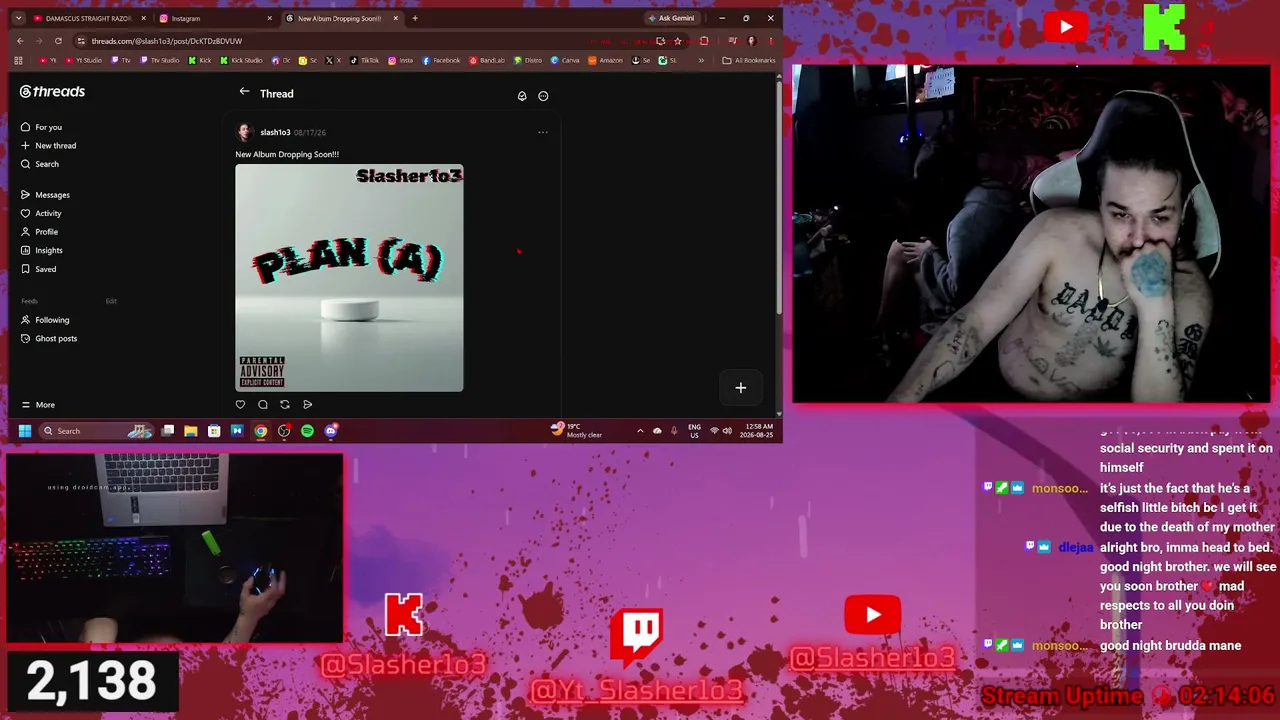Image resolution: width=1280 pixels, height=720 pixels.
Task: Open the All Bookmarks folder
Action: point(749,60)
